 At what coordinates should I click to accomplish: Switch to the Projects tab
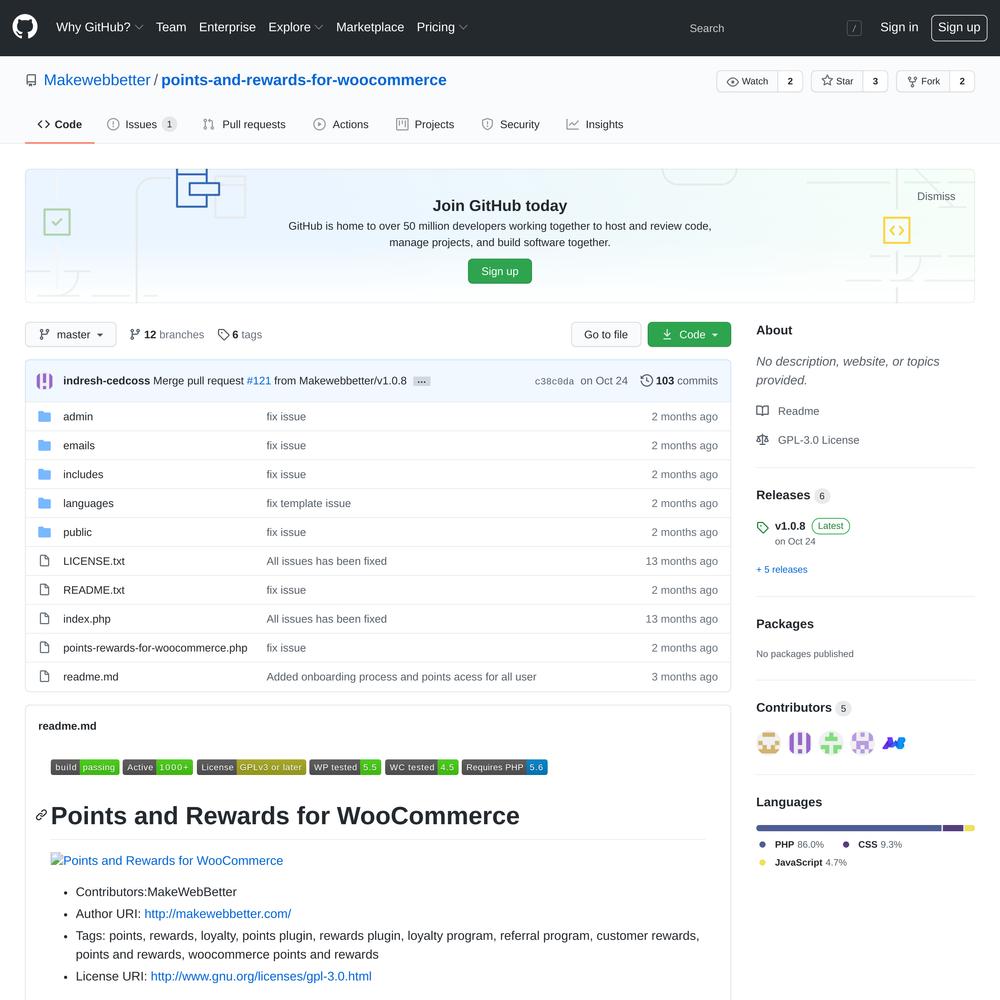[x=425, y=124]
